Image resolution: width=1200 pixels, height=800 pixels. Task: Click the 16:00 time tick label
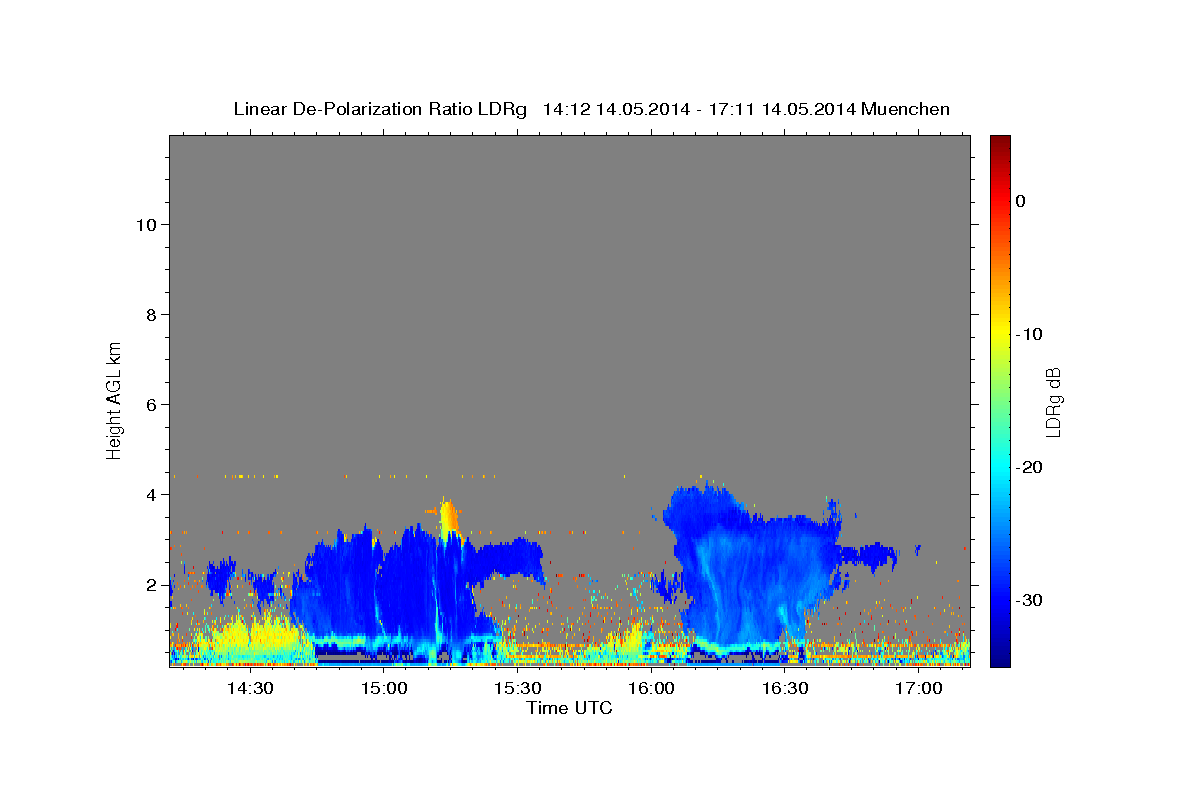pyautogui.click(x=650, y=688)
